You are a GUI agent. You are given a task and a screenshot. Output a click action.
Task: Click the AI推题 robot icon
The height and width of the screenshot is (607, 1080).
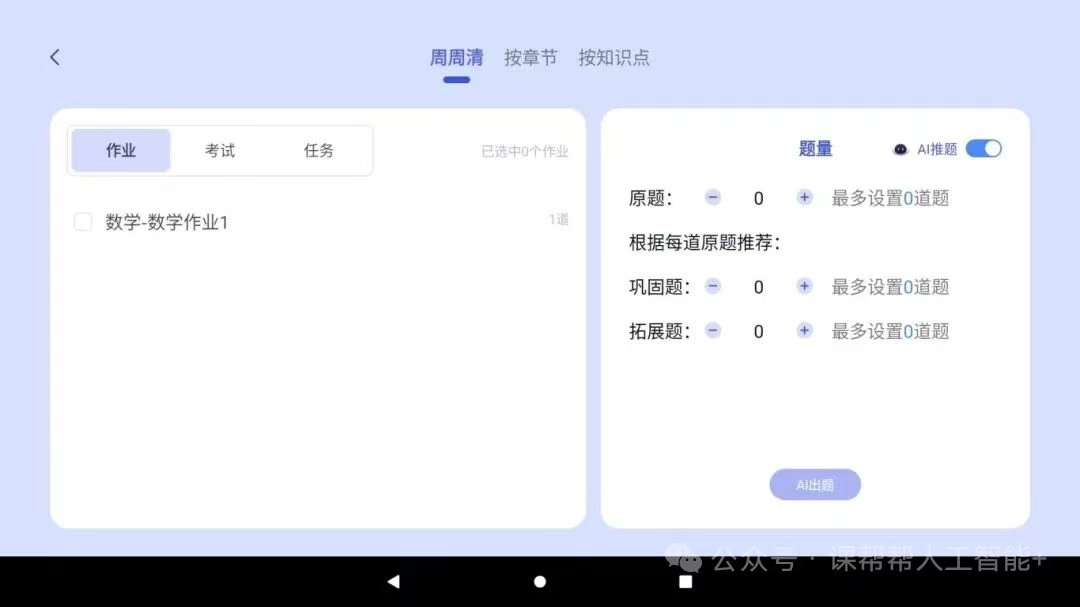click(x=900, y=149)
